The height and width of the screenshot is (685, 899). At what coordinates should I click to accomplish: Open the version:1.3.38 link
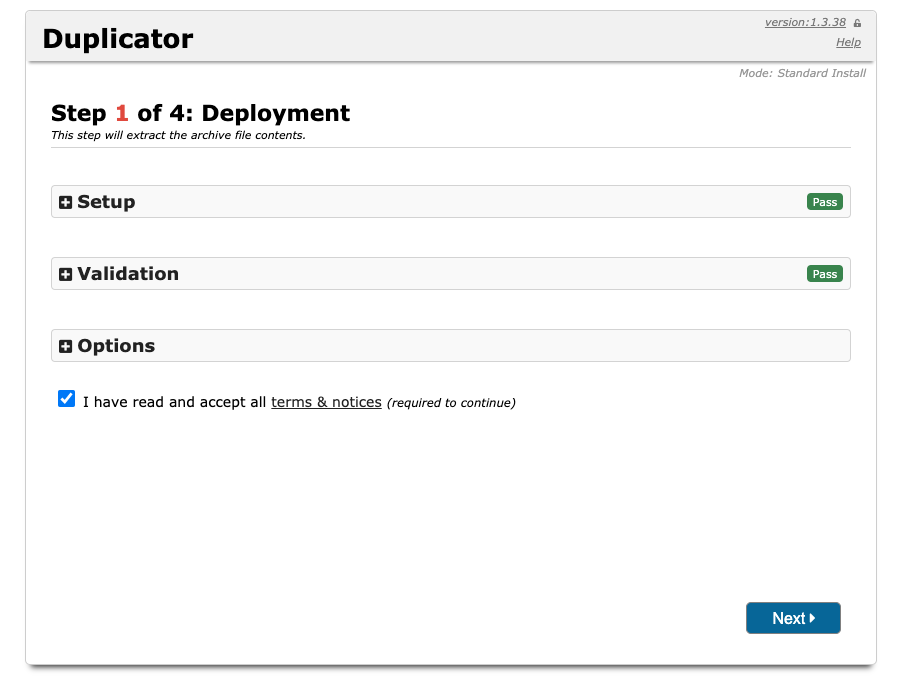[x=805, y=22]
